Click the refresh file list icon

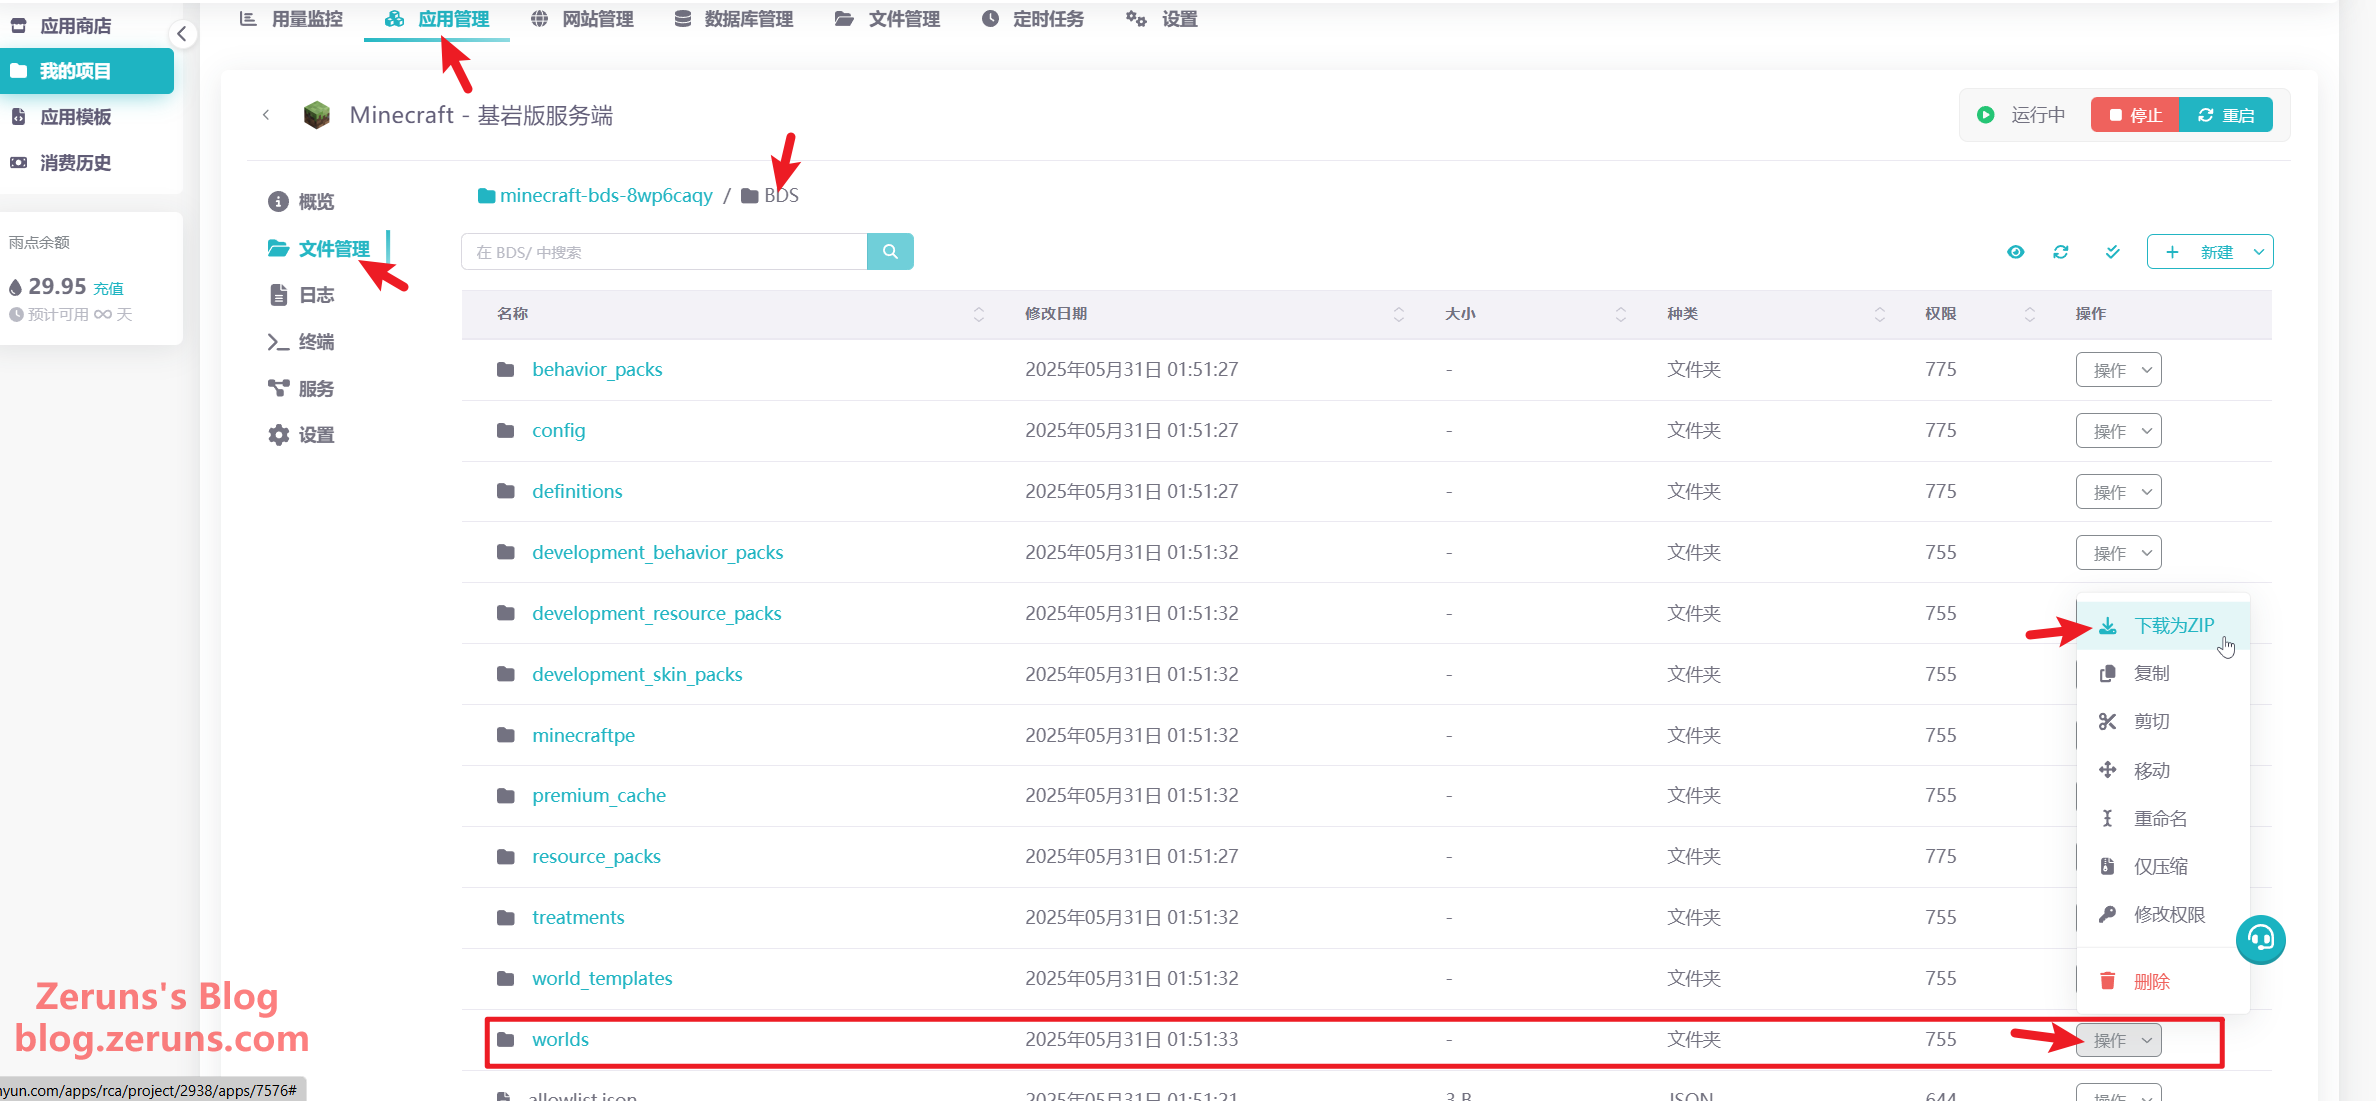2061,252
